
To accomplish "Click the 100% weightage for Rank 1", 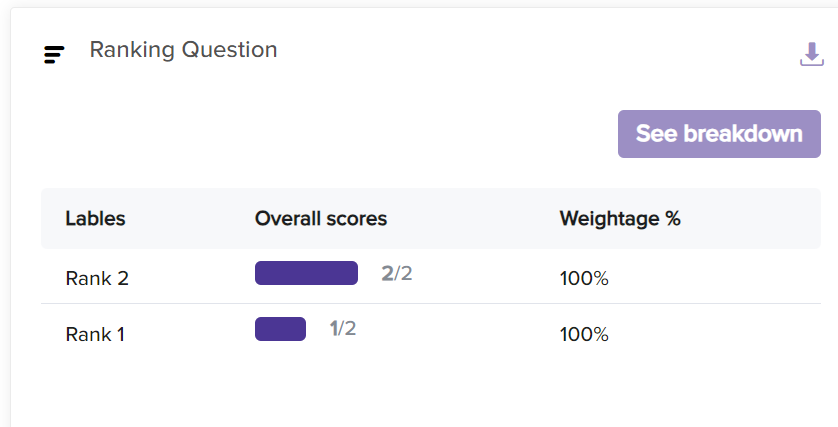I will tap(584, 334).
